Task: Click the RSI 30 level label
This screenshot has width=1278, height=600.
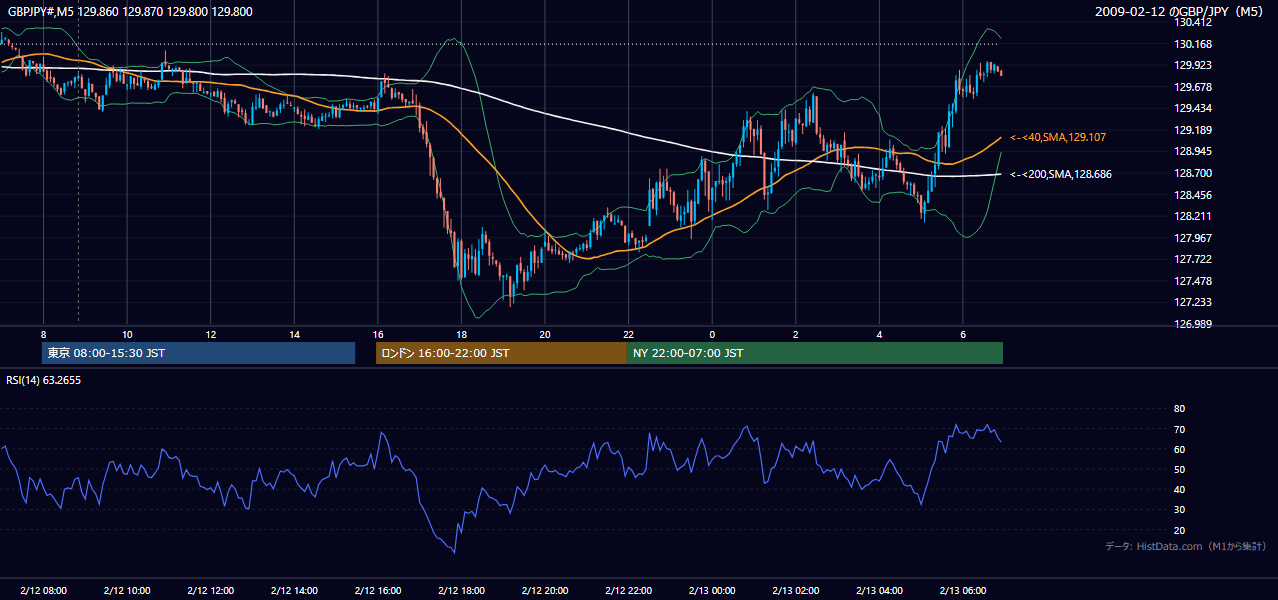Action: pos(1179,510)
